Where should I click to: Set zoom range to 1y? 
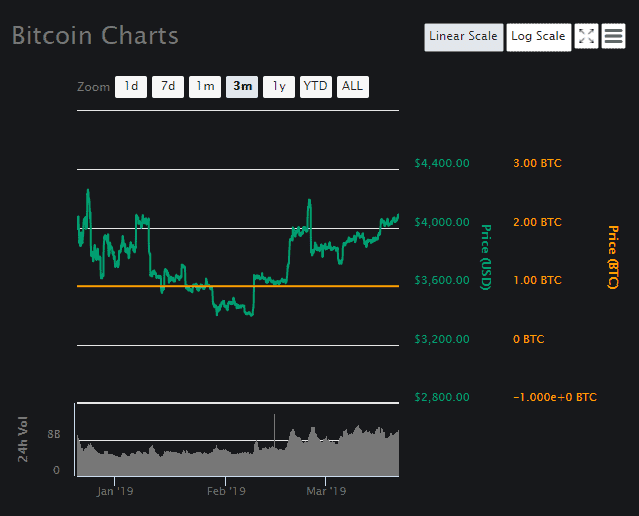279,86
